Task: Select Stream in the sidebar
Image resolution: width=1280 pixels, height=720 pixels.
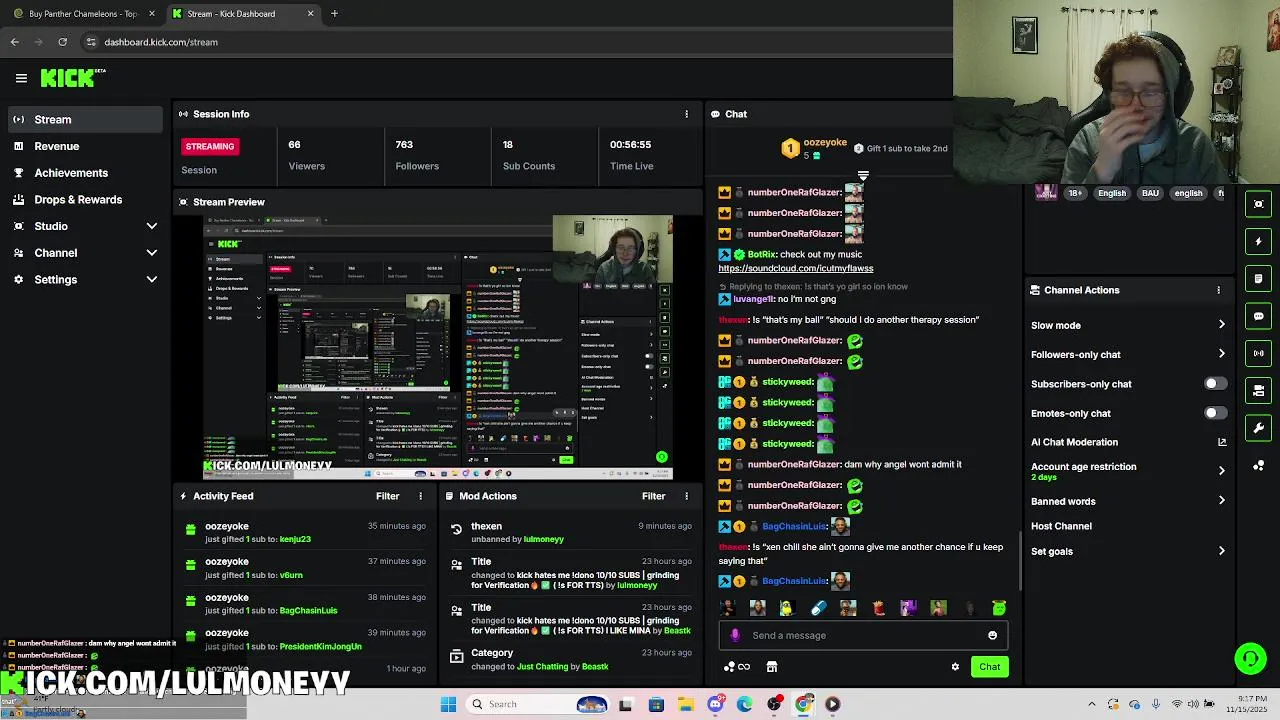Action: [85, 120]
